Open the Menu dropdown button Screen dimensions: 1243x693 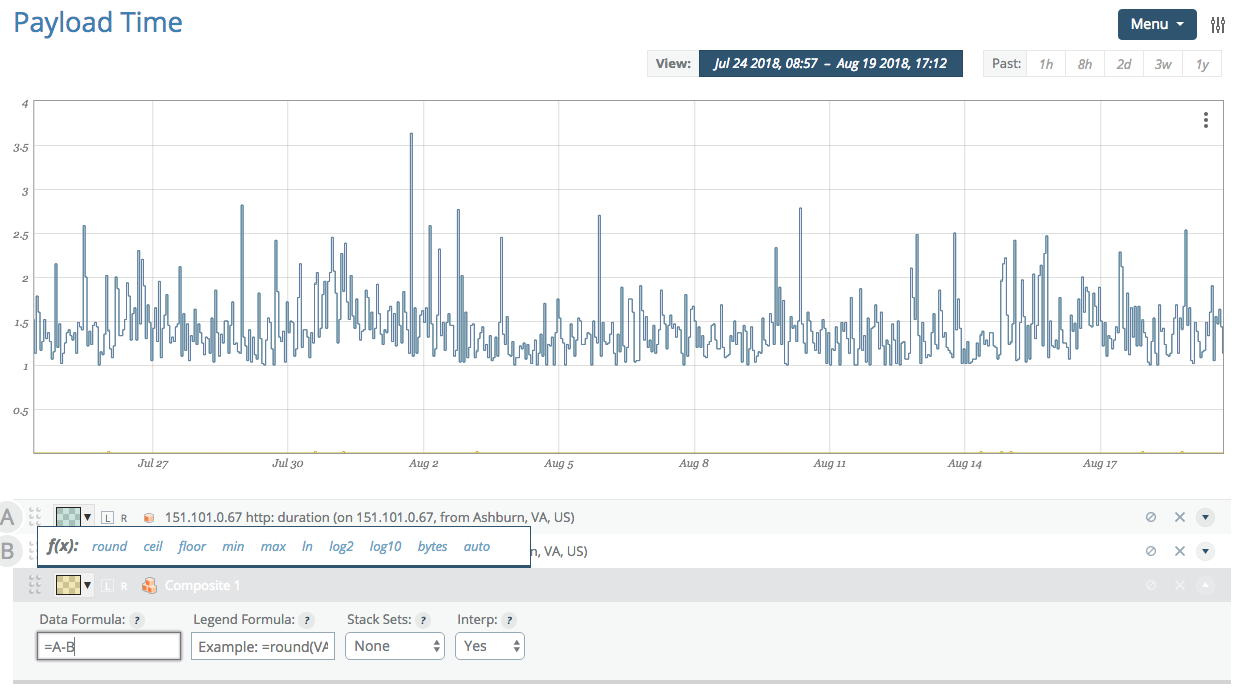1156,24
